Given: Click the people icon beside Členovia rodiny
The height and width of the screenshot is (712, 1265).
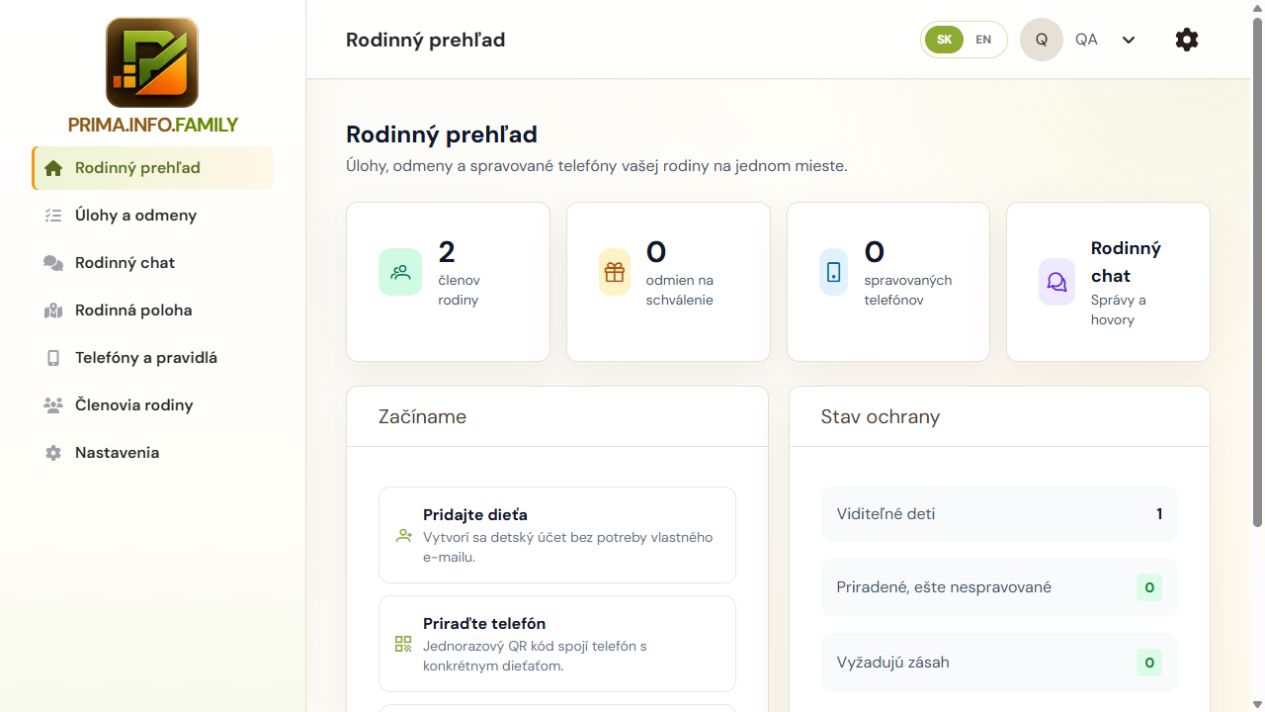Looking at the screenshot, I should 53,405.
